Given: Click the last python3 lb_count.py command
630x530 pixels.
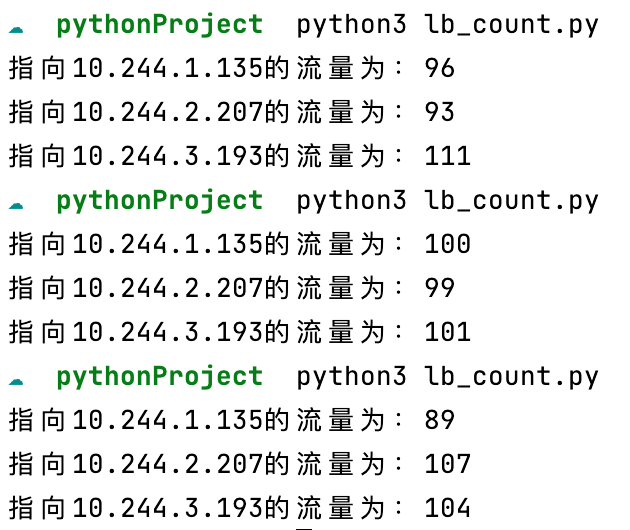Looking at the screenshot, I should point(448,377).
